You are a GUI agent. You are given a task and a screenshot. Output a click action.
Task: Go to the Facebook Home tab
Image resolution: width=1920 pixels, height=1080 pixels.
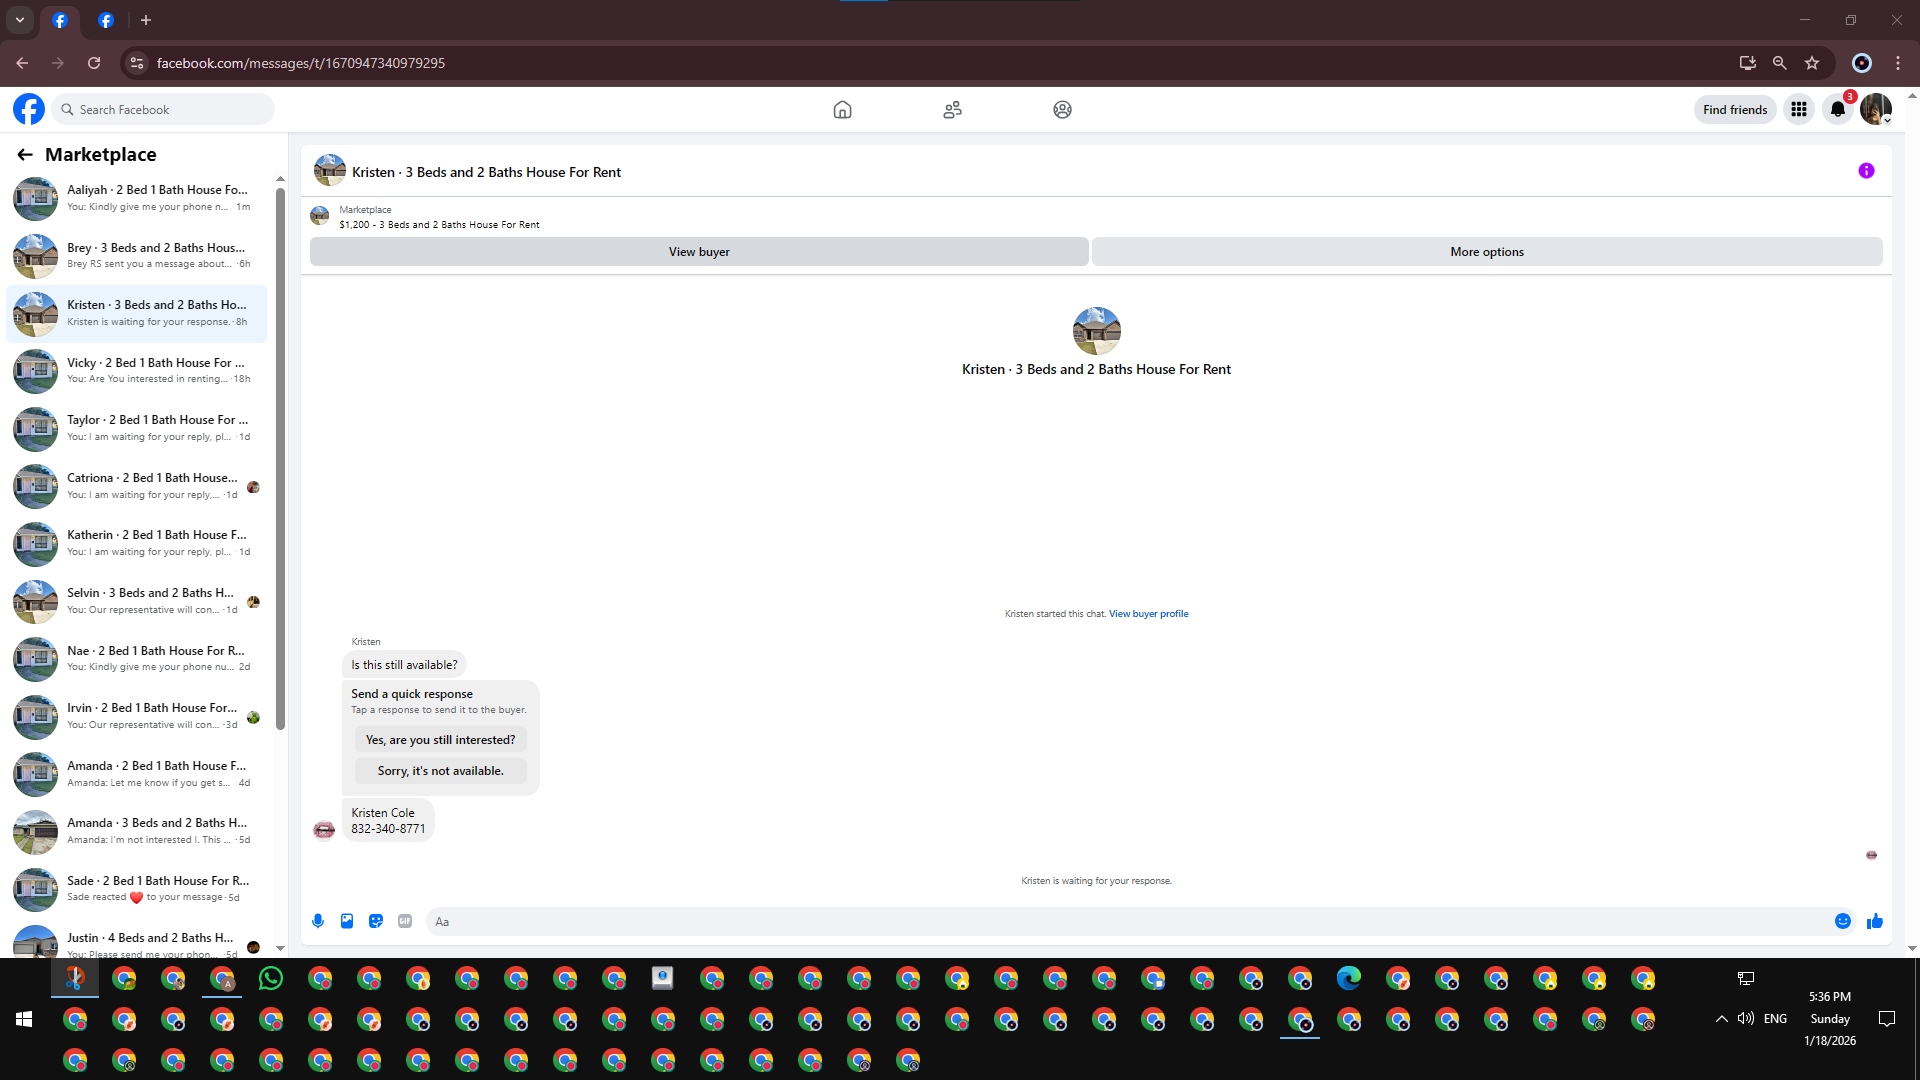(842, 110)
